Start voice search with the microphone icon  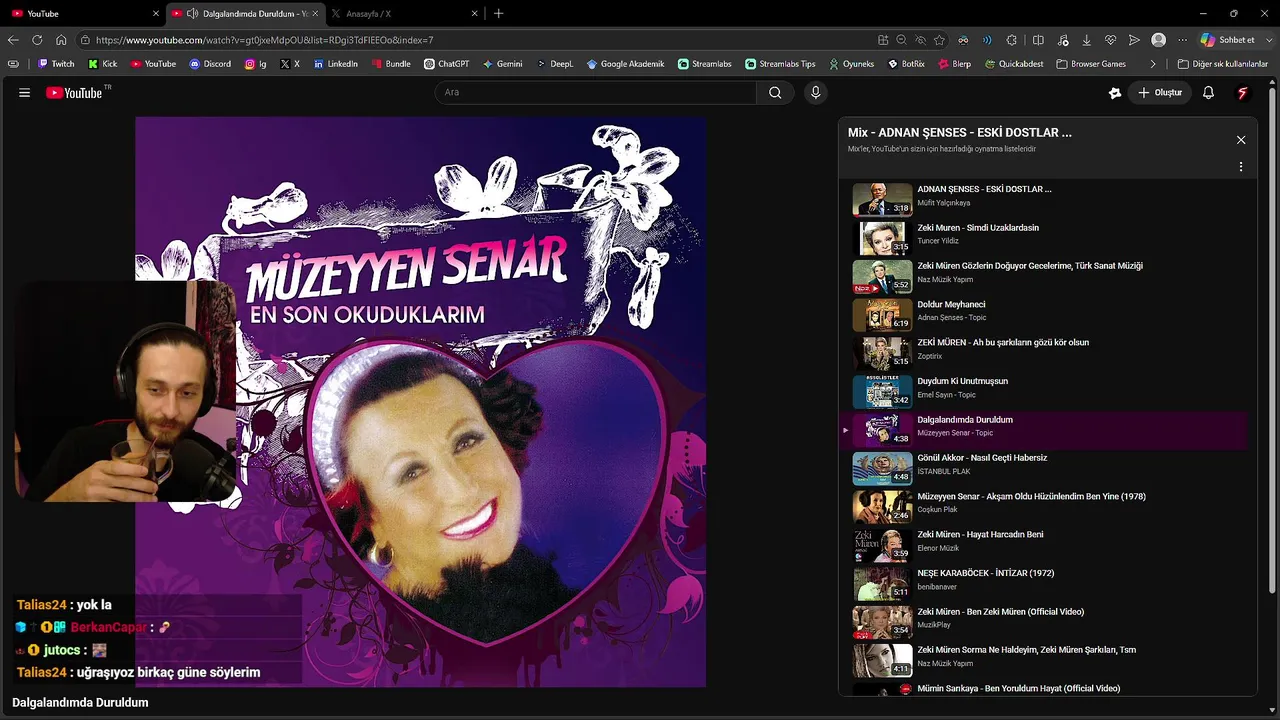tap(816, 92)
